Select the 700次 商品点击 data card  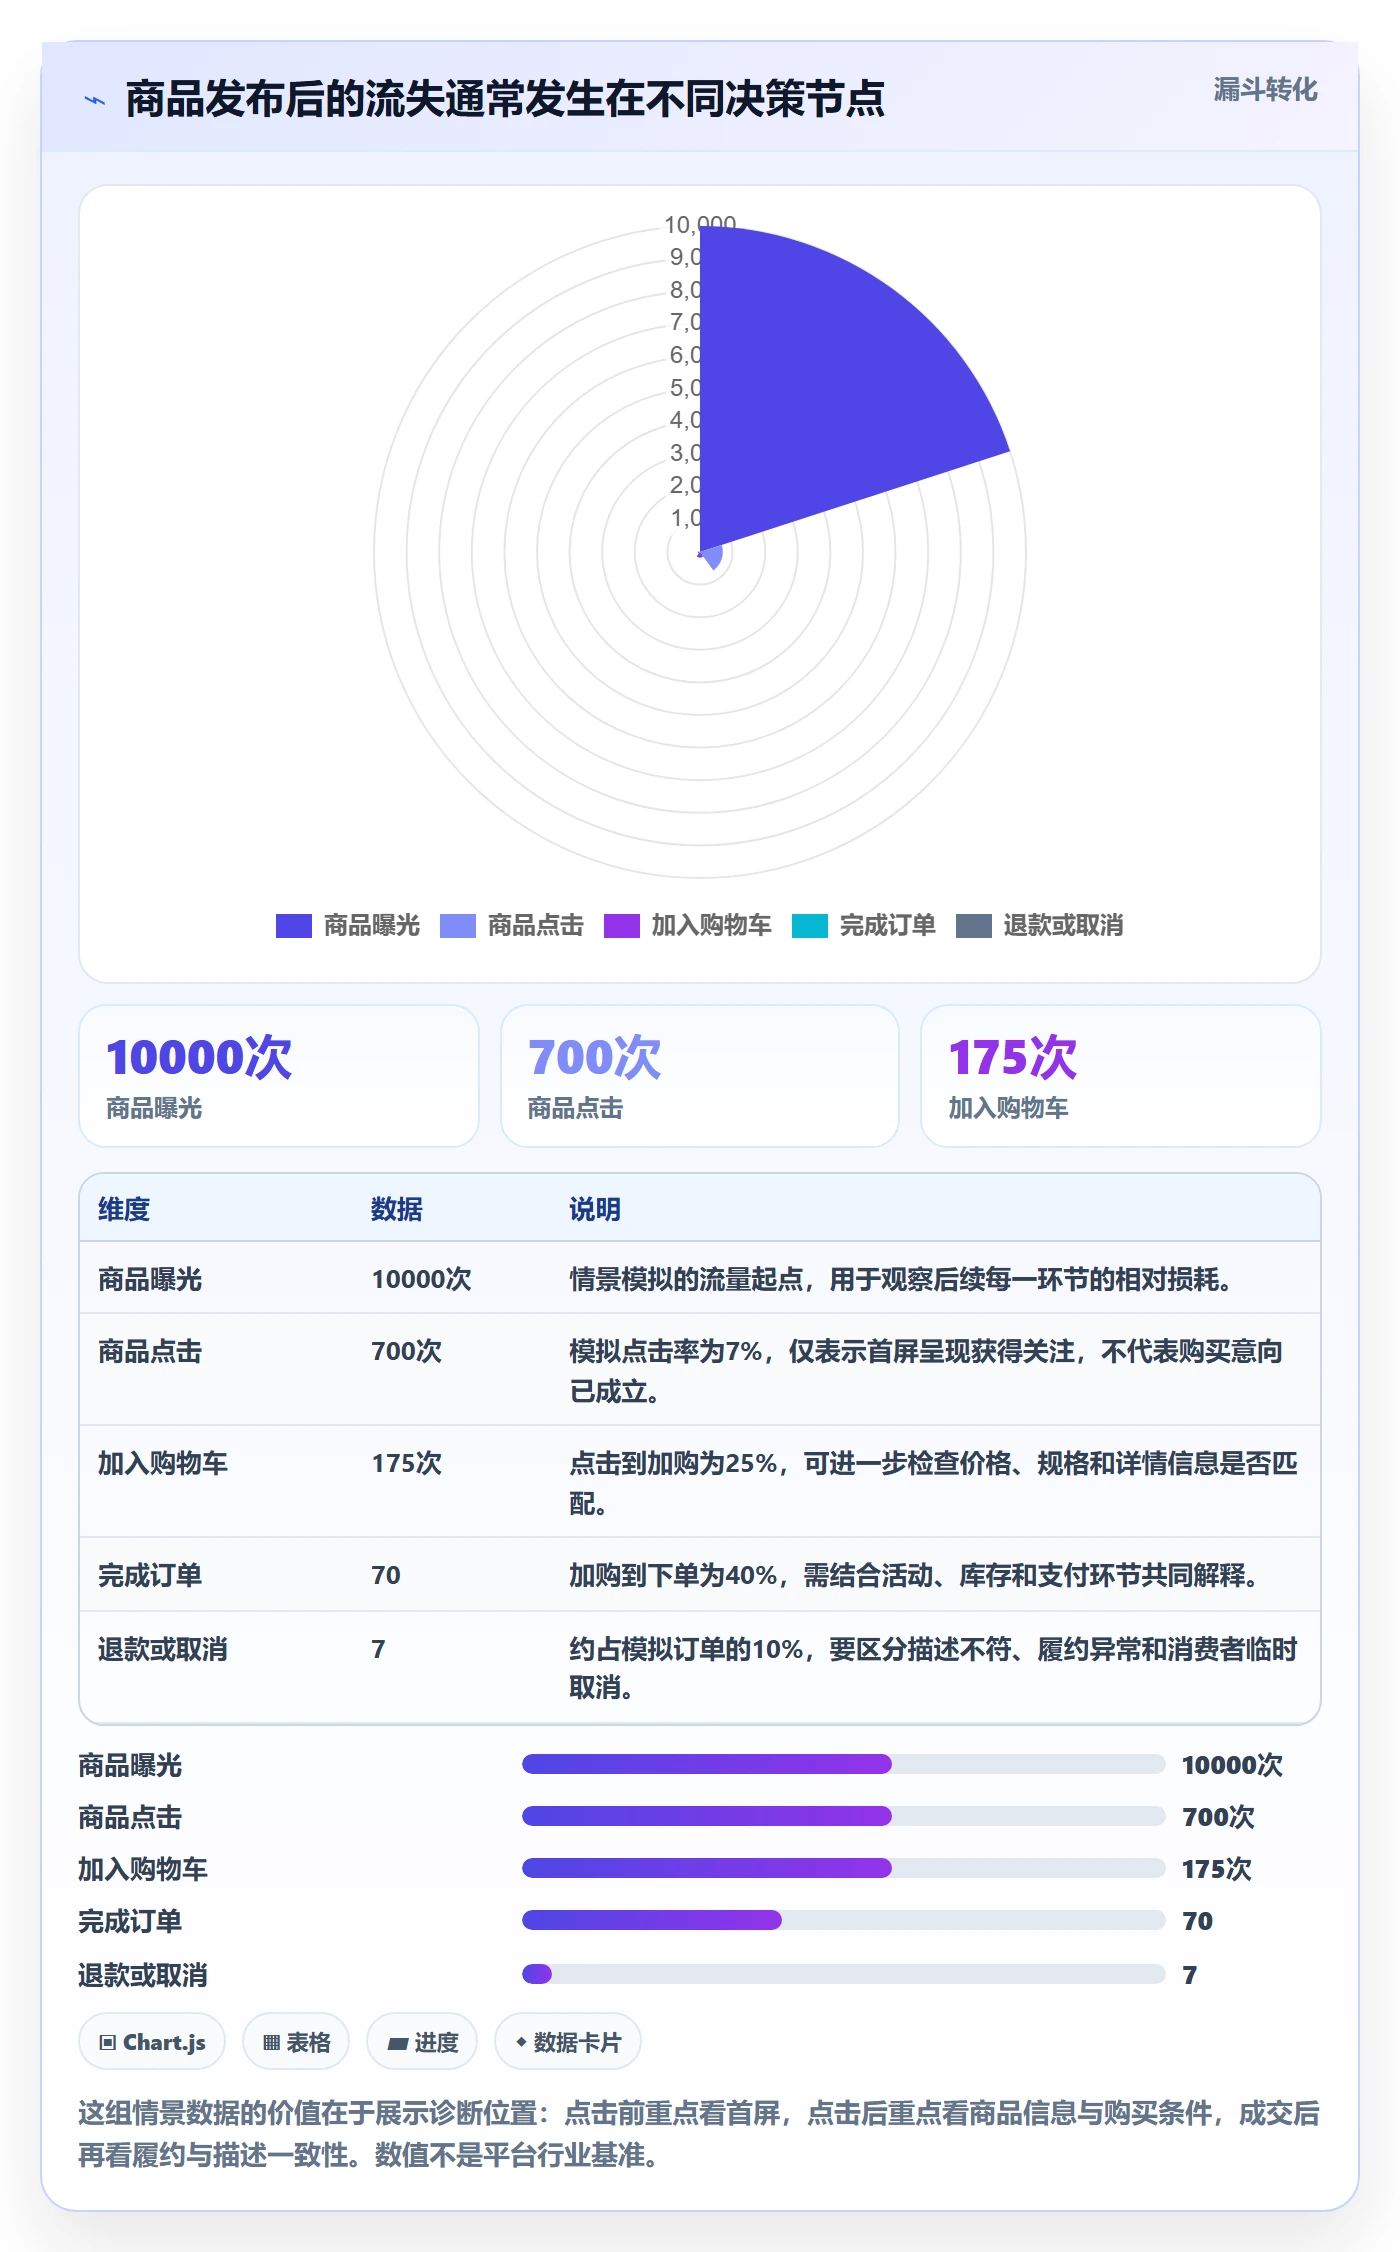coord(700,1076)
